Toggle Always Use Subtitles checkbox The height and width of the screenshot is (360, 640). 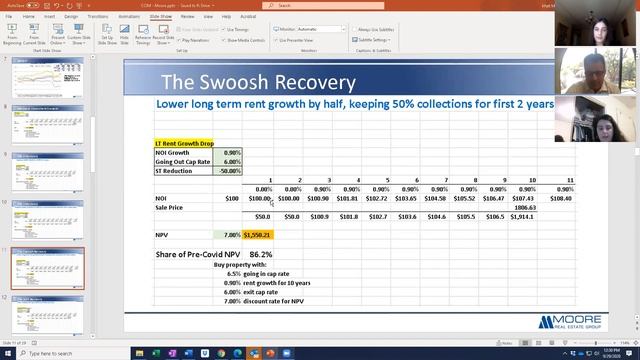tap(373, 29)
